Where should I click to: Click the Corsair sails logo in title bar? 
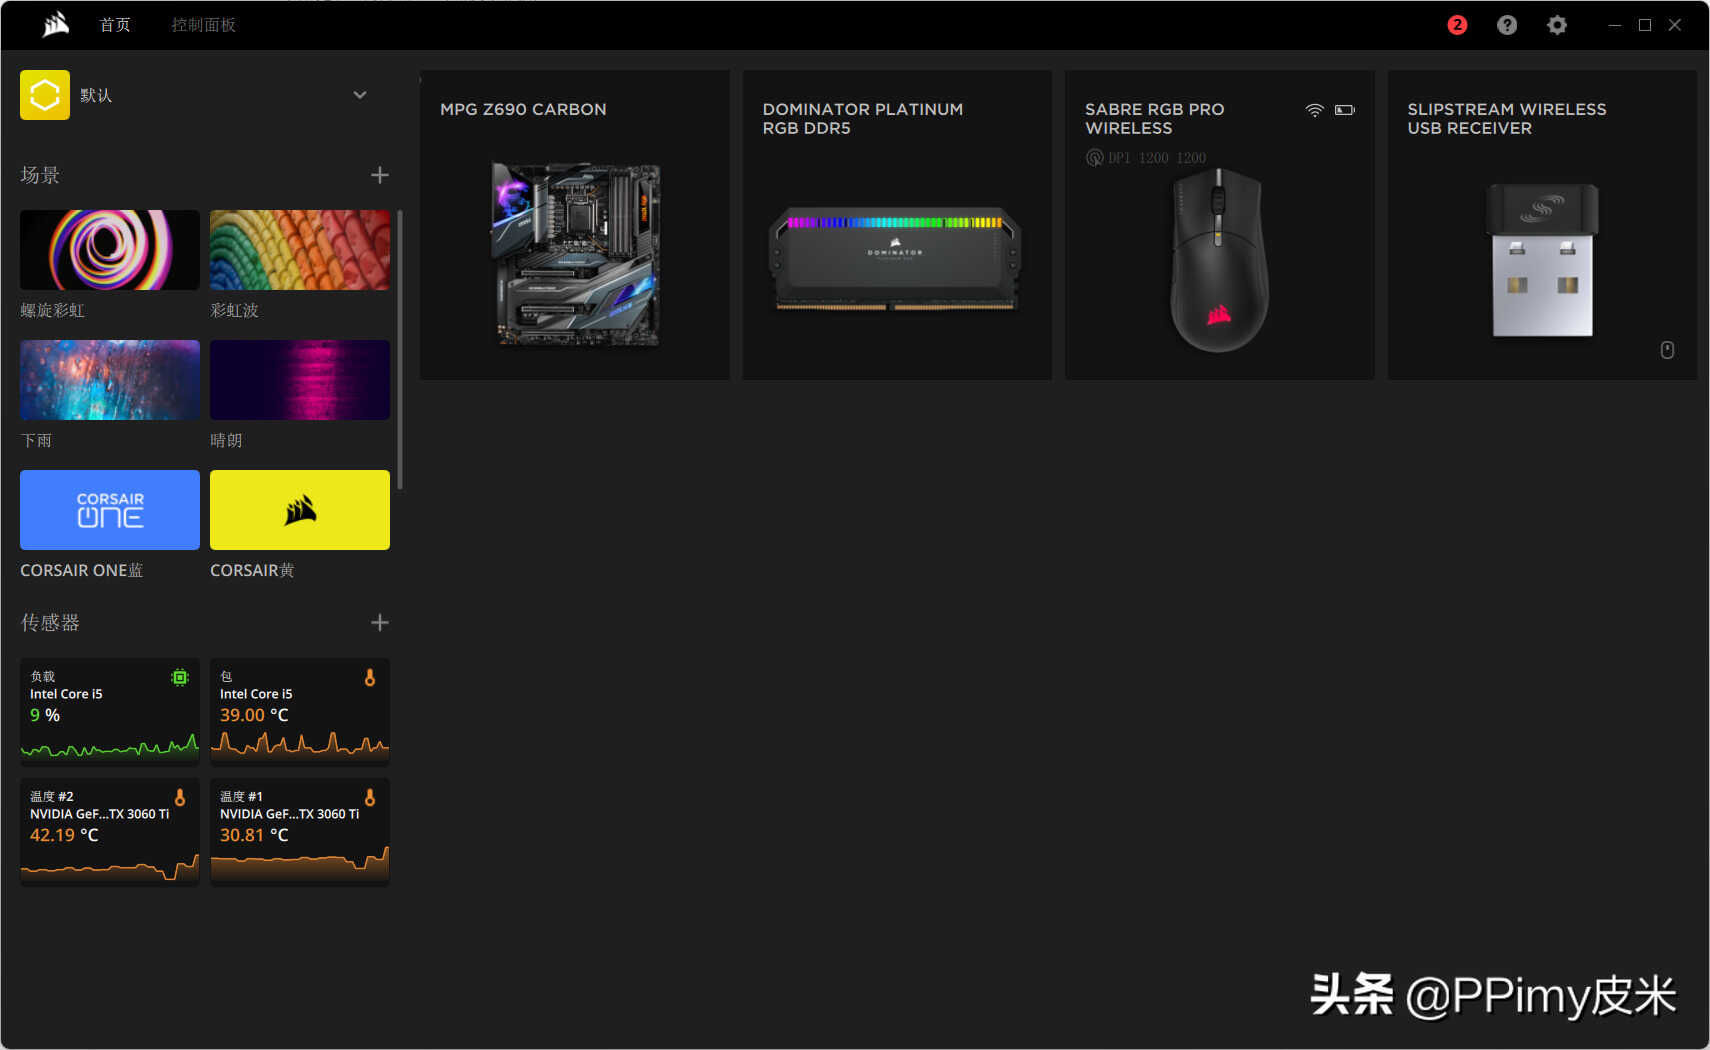coord(56,24)
